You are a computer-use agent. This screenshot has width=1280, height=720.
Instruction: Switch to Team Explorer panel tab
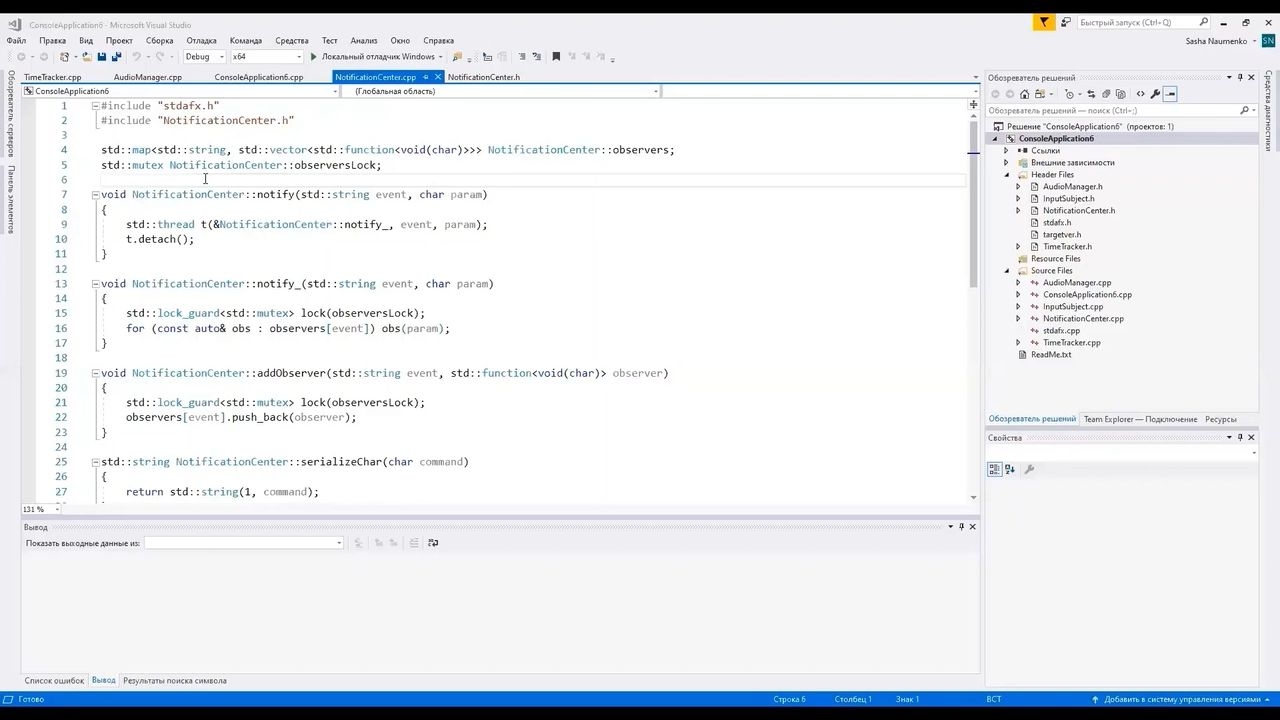pos(1140,419)
